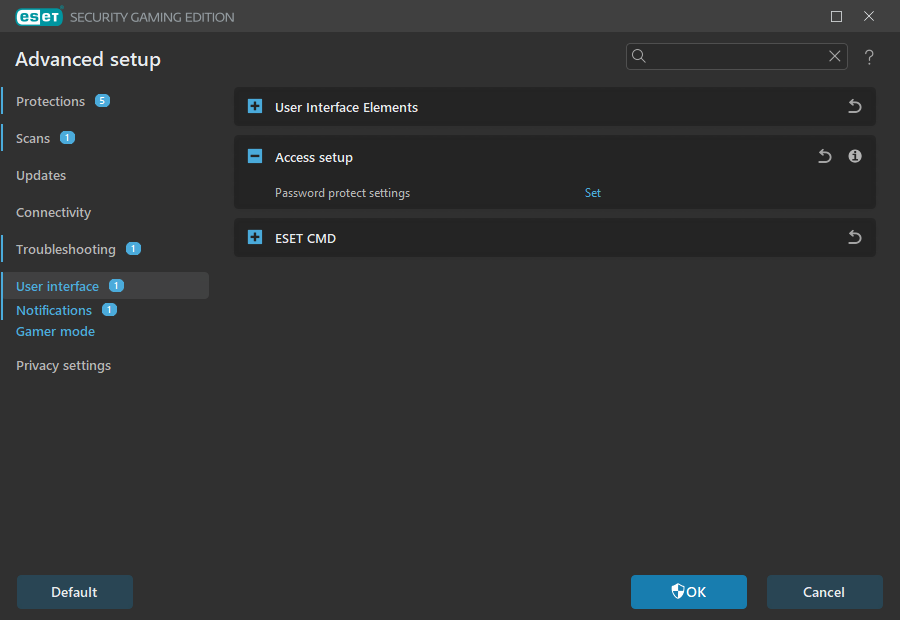900x620 pixels.
Task: Go to Updates settings
Action: click(x=41, y=175)
